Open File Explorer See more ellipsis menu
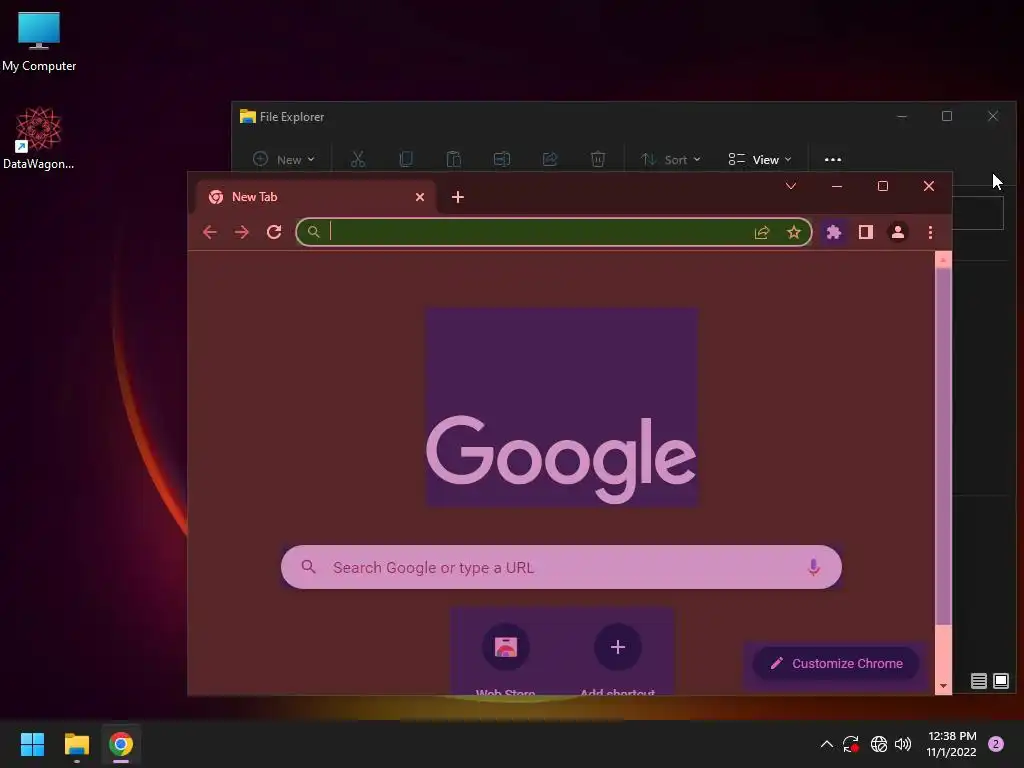This screenshot has width=1024, height=768. (x=833, y=159)
